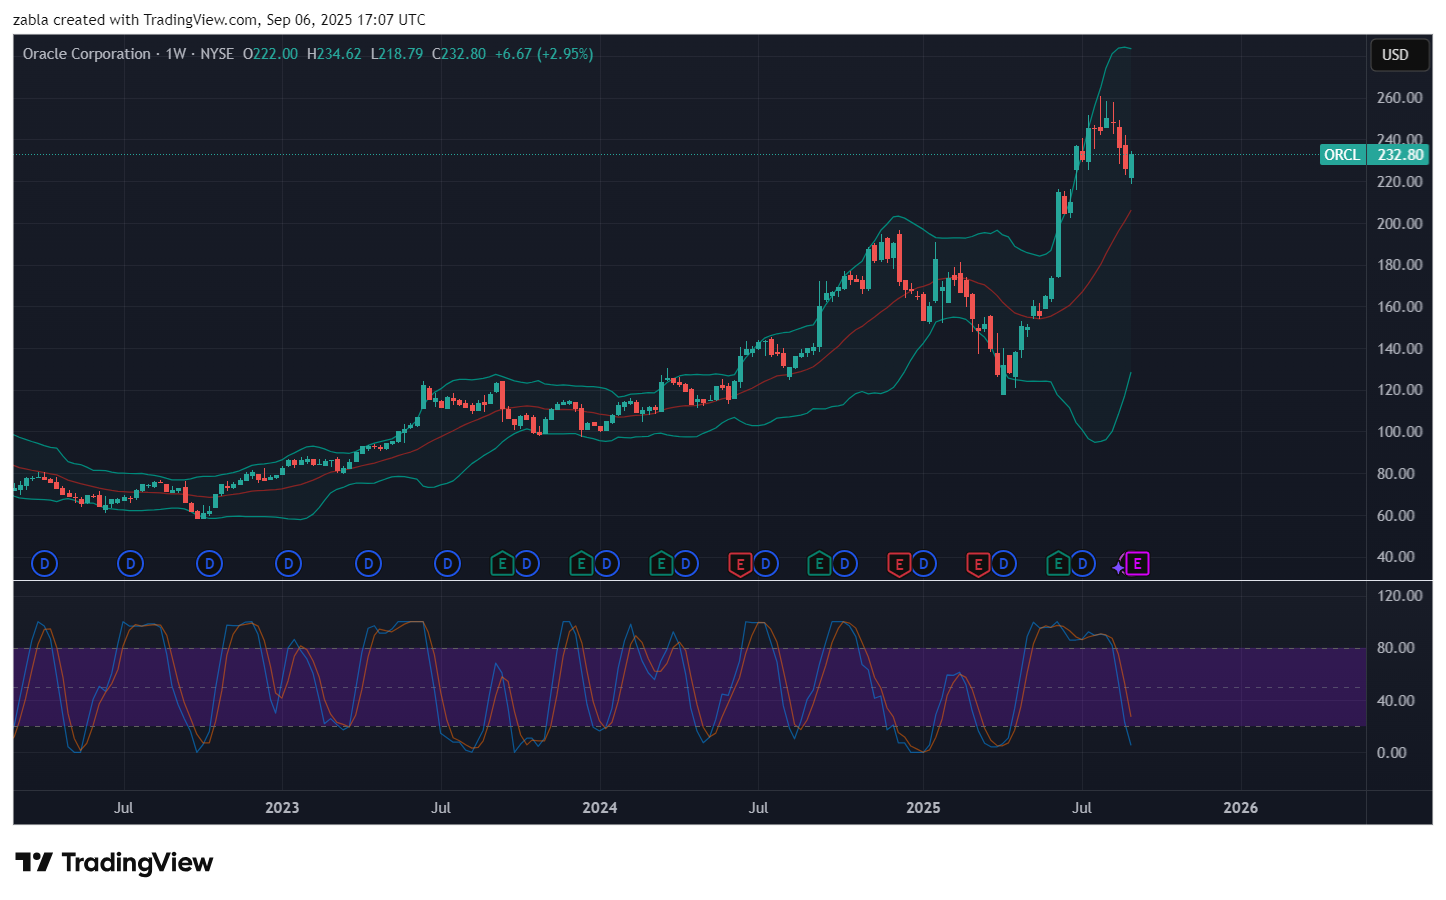The image size is (1446, 900).
Task: Click the 80.00 stochastic axis label
Action: (1395, 648)
